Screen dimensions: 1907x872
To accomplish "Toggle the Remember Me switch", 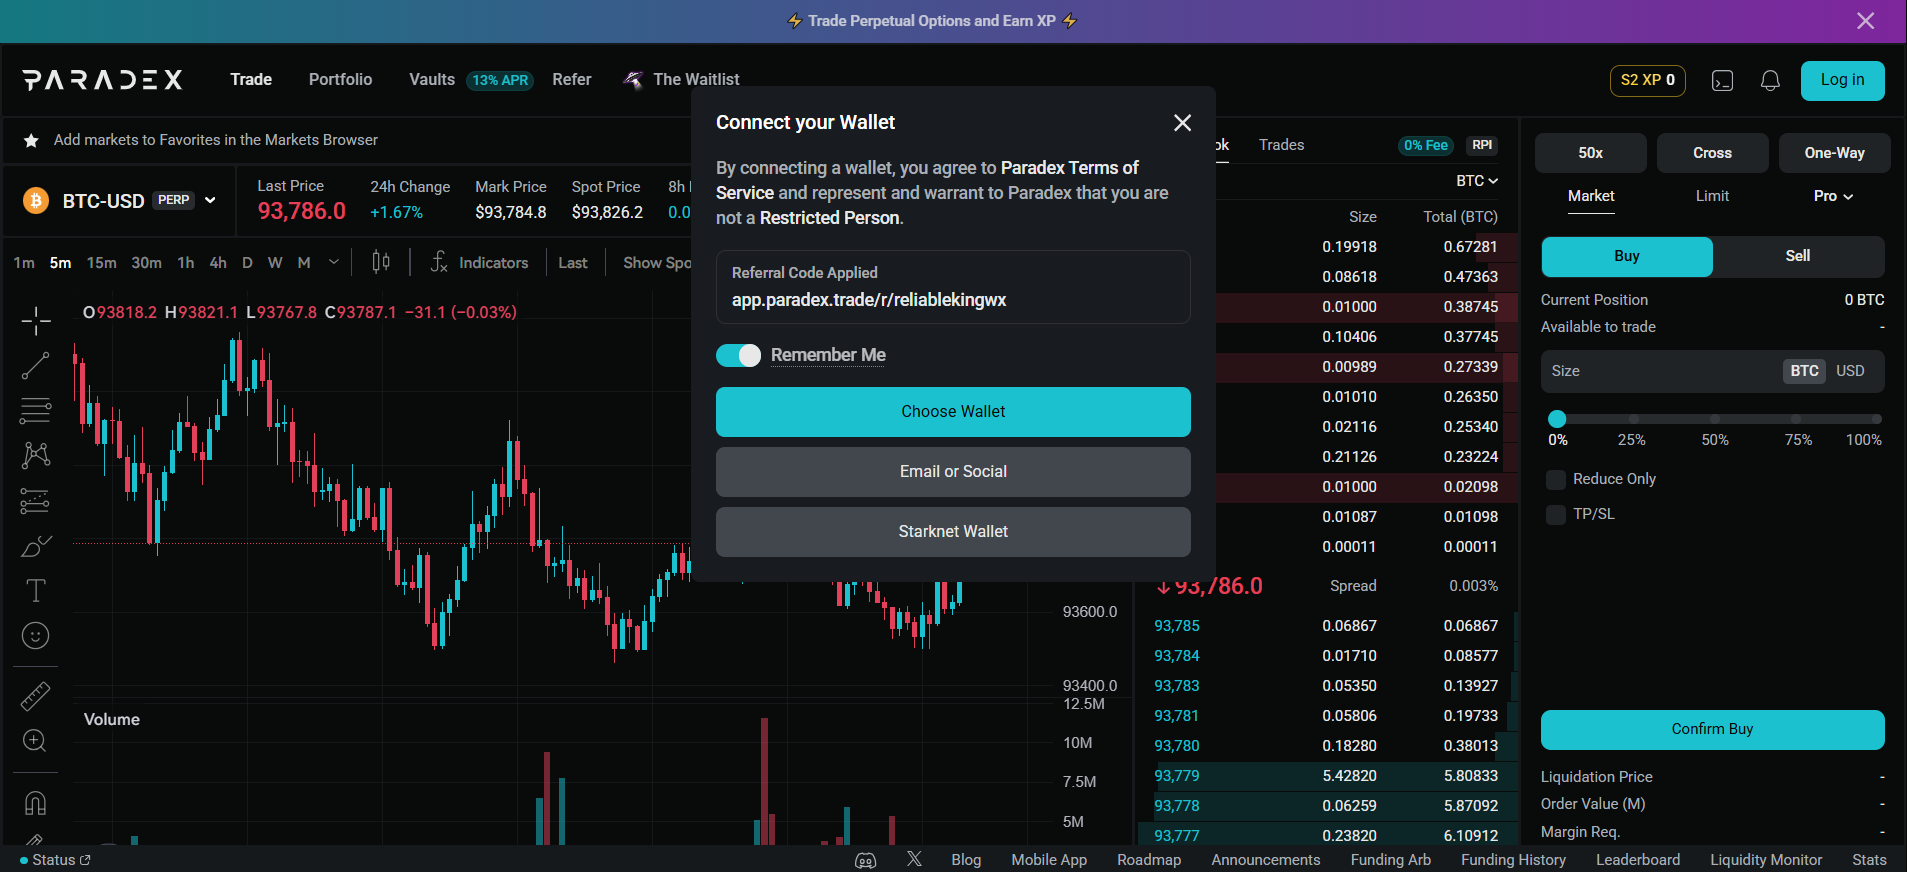I will click(739, 355).
